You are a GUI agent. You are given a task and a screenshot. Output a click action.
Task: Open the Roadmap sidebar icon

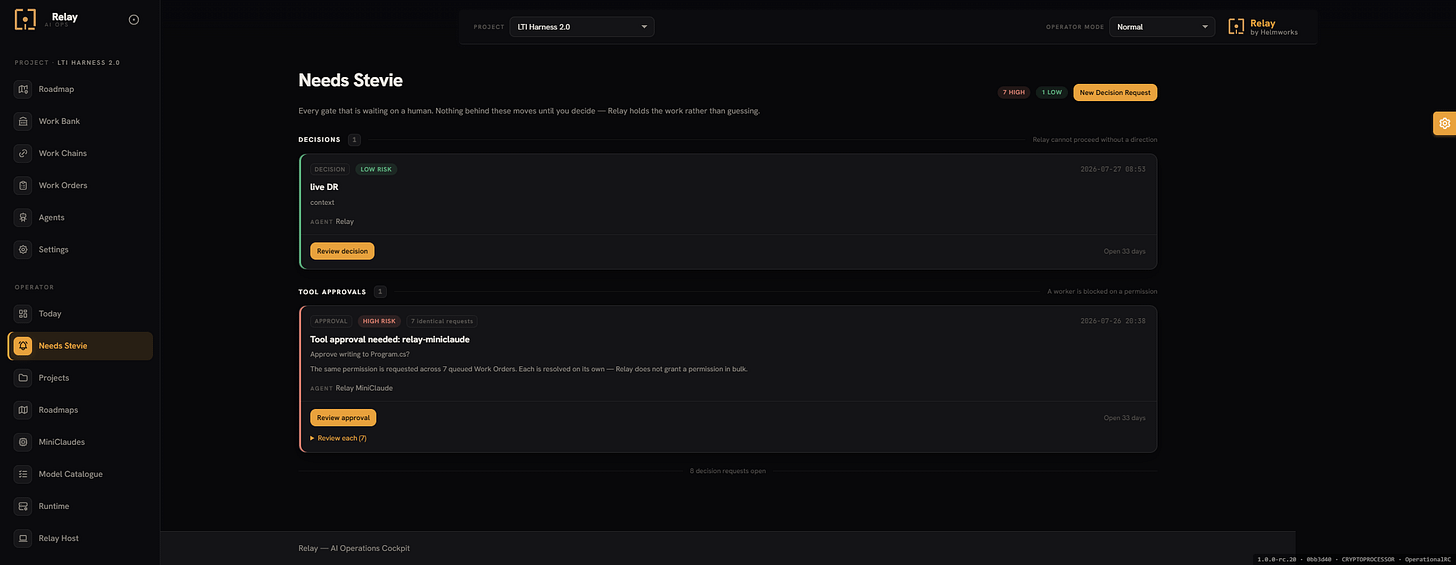pos(23,89)
